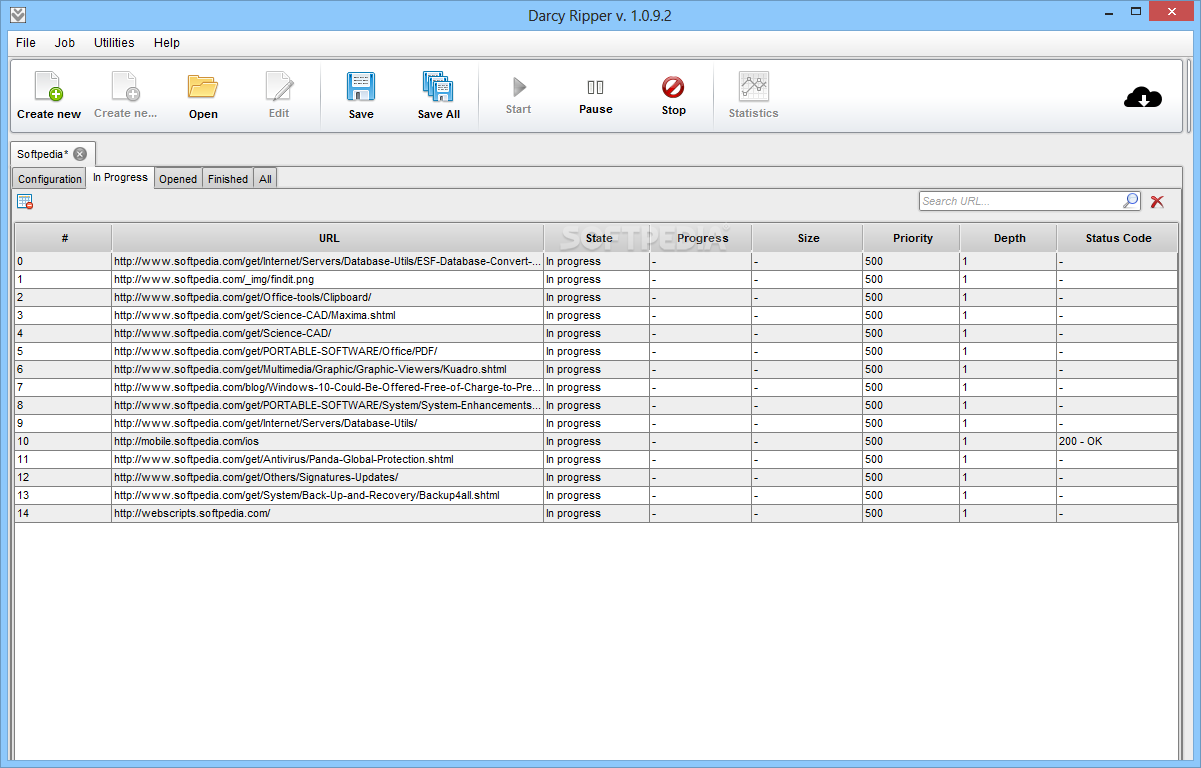
Task: Click the table remove icon above the list
Action: click(x=25, y=201)
